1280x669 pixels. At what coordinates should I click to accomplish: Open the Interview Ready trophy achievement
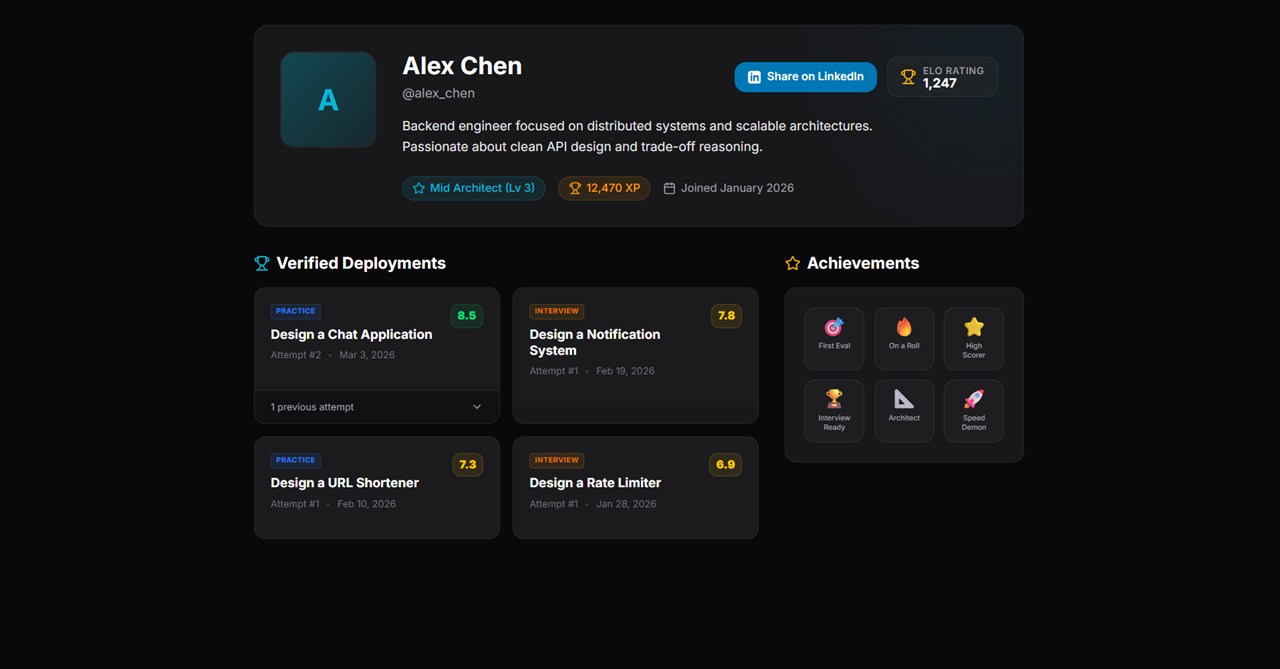(x=834, y=410)
